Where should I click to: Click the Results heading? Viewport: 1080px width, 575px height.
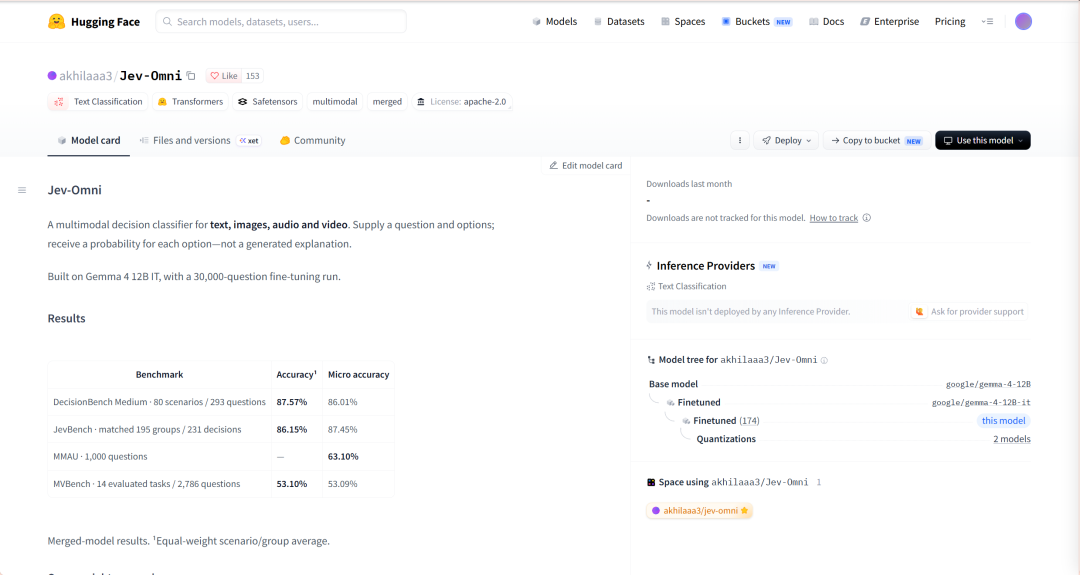click(x=66, y=319)
